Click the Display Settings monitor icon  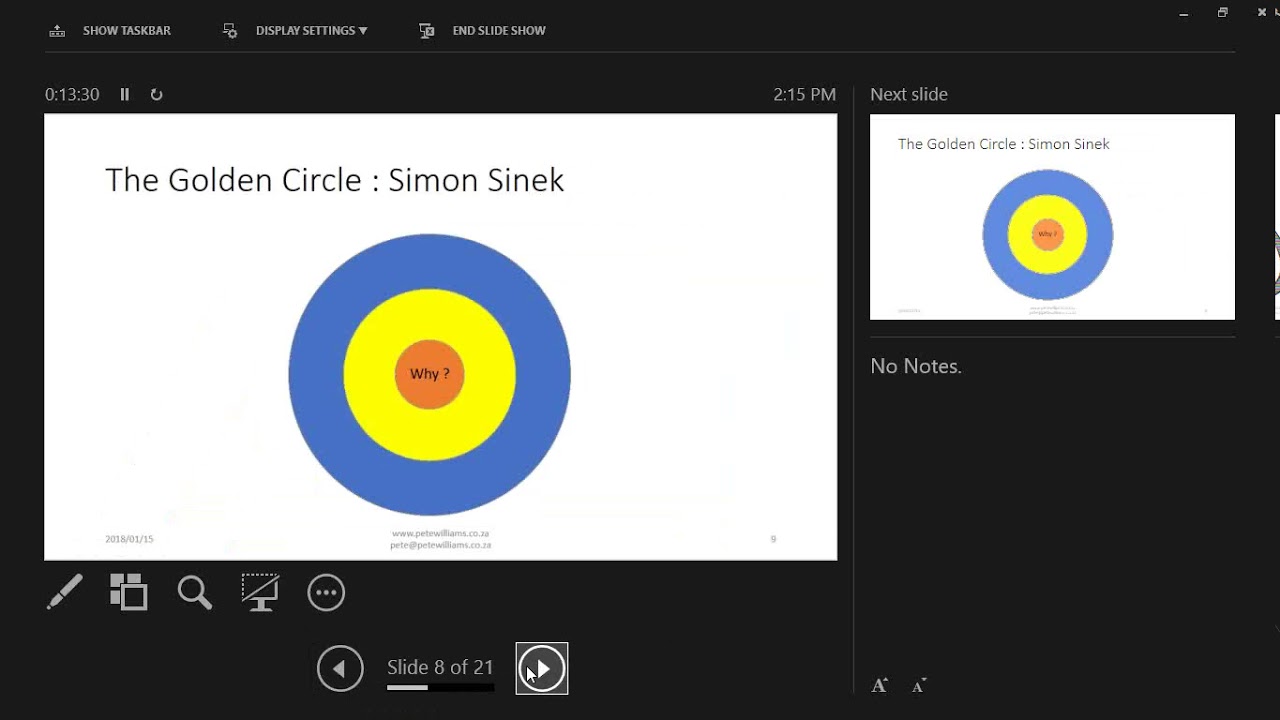[230, 31]
